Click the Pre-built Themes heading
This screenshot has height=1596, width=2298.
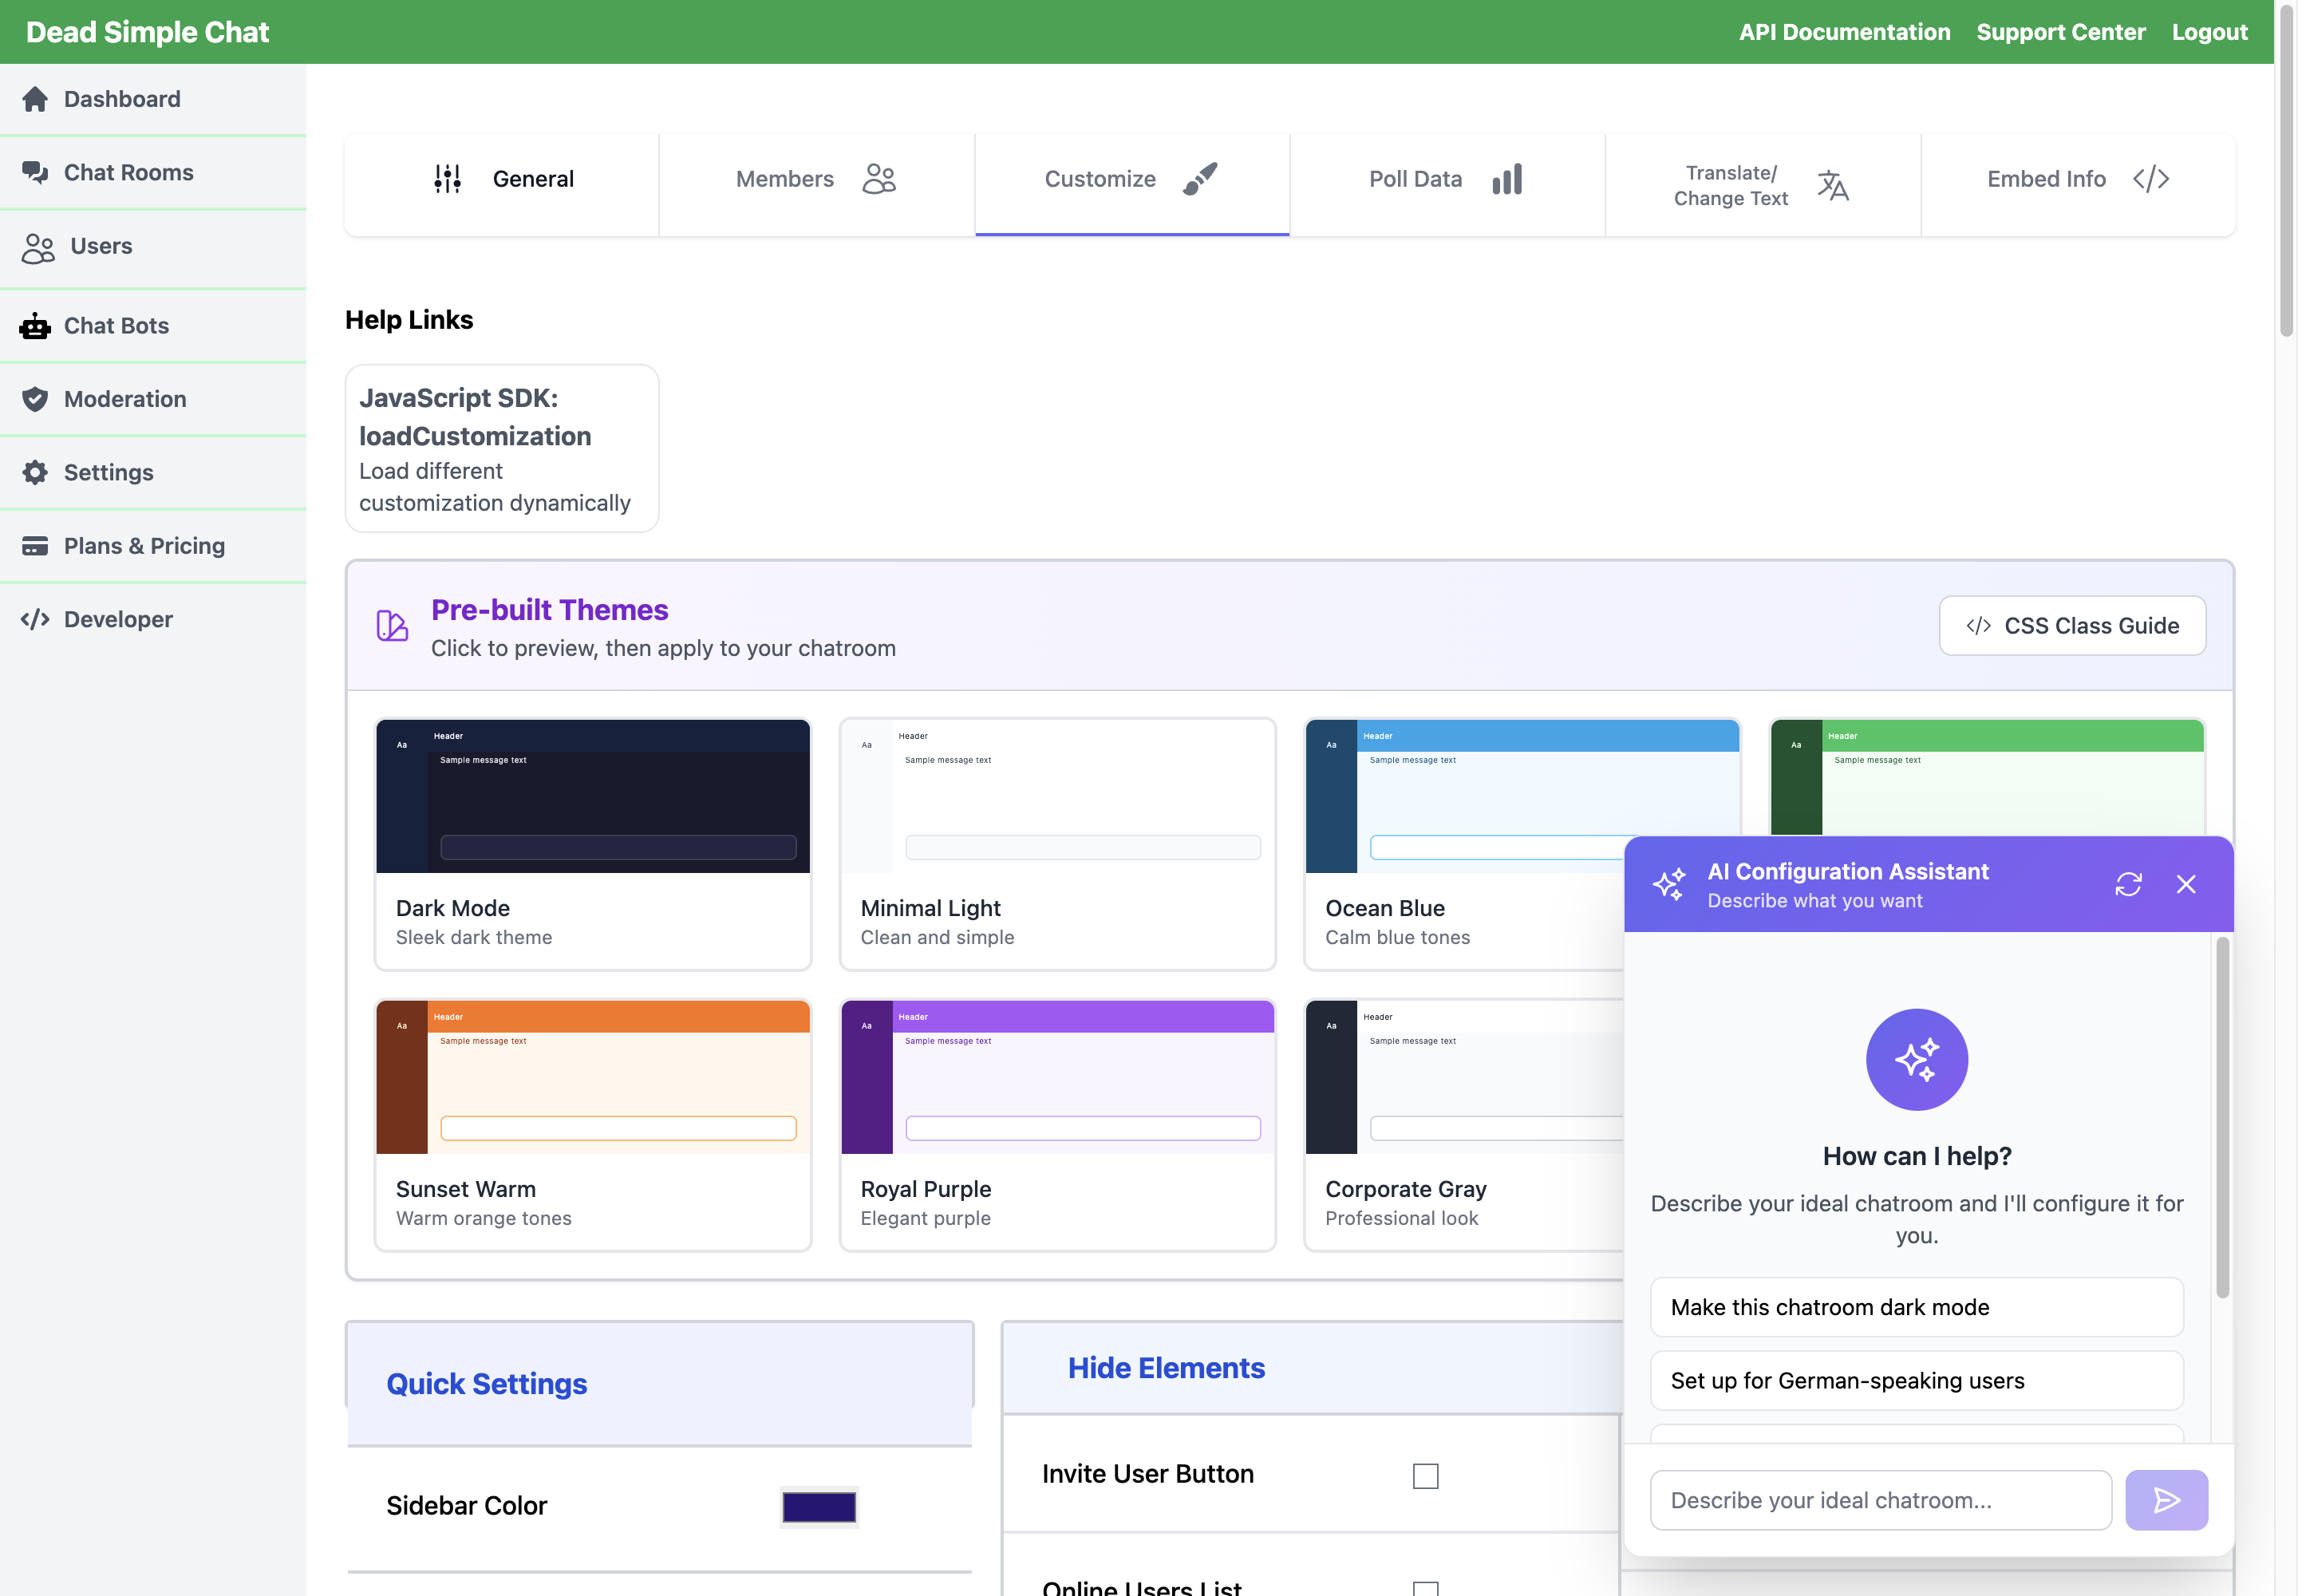point(549,609)
